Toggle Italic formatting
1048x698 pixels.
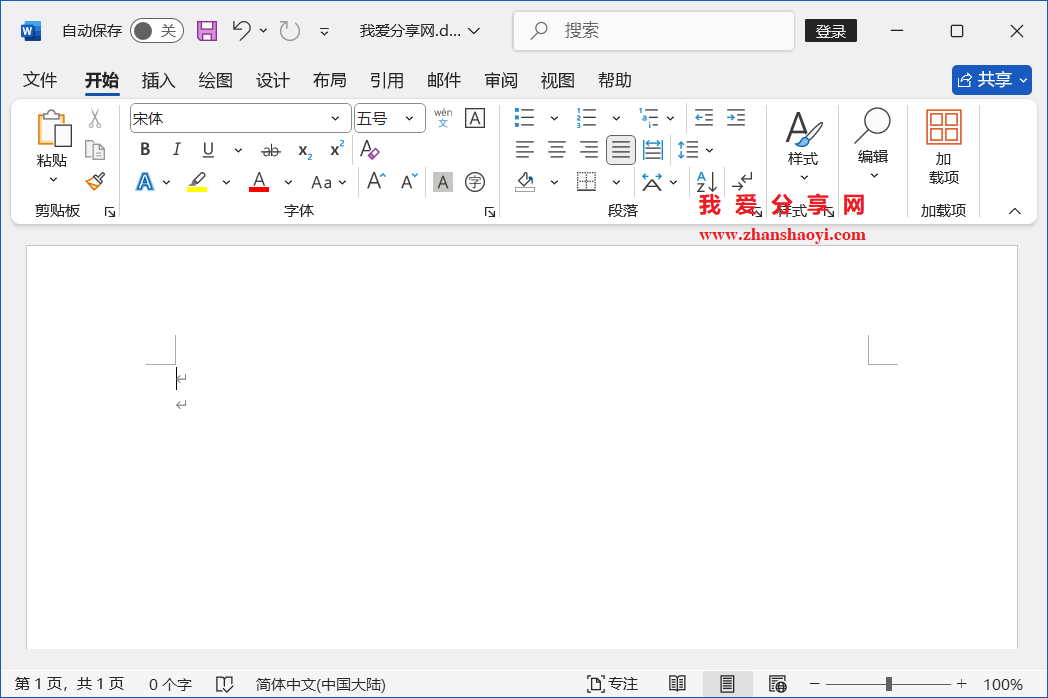coord(176,150)
